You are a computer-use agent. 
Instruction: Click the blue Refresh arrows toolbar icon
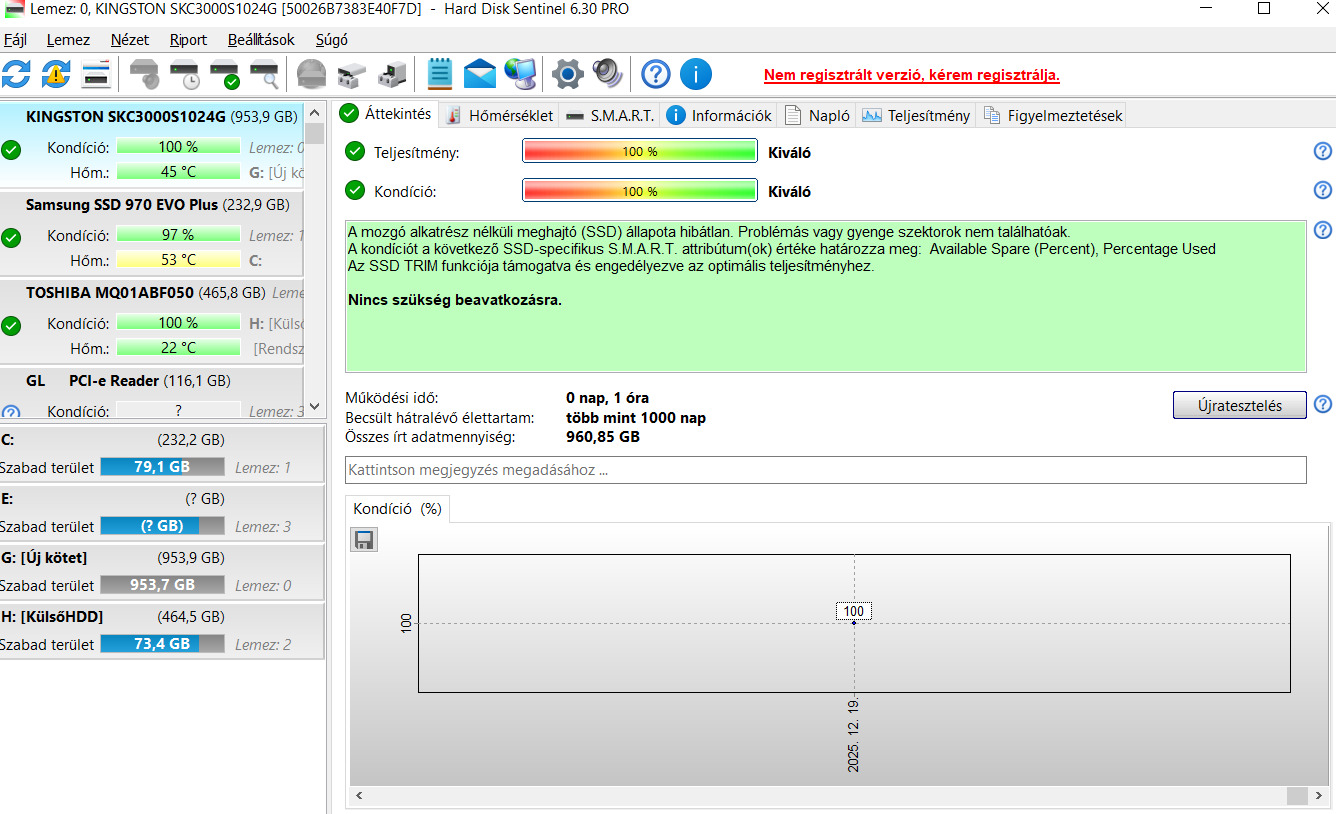click(16, 74)
